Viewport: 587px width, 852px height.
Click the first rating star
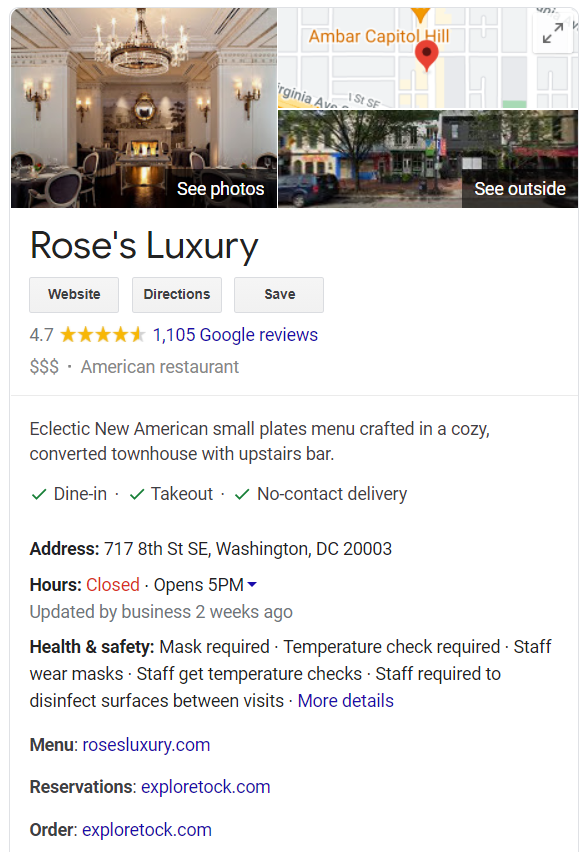click(x=70, y=335)
